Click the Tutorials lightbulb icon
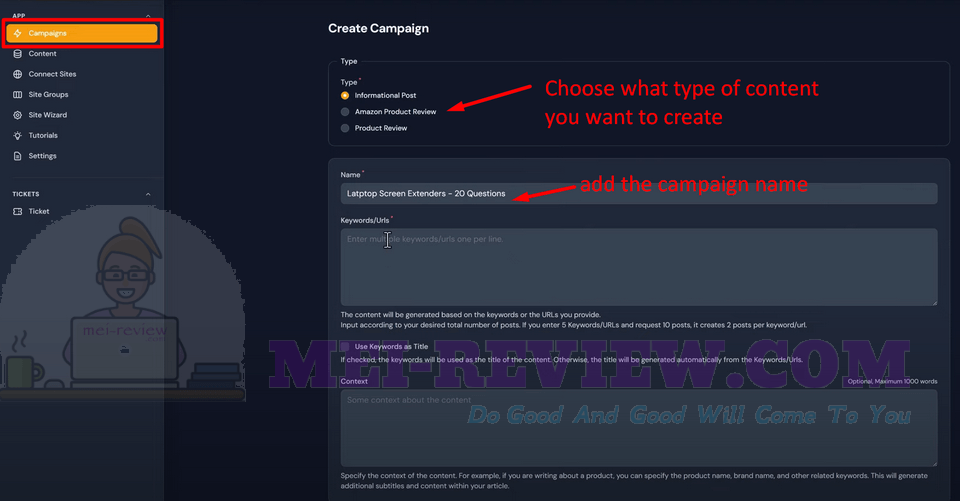The width and height of the screenshot is (960, 501). click(x=18, y=135)
